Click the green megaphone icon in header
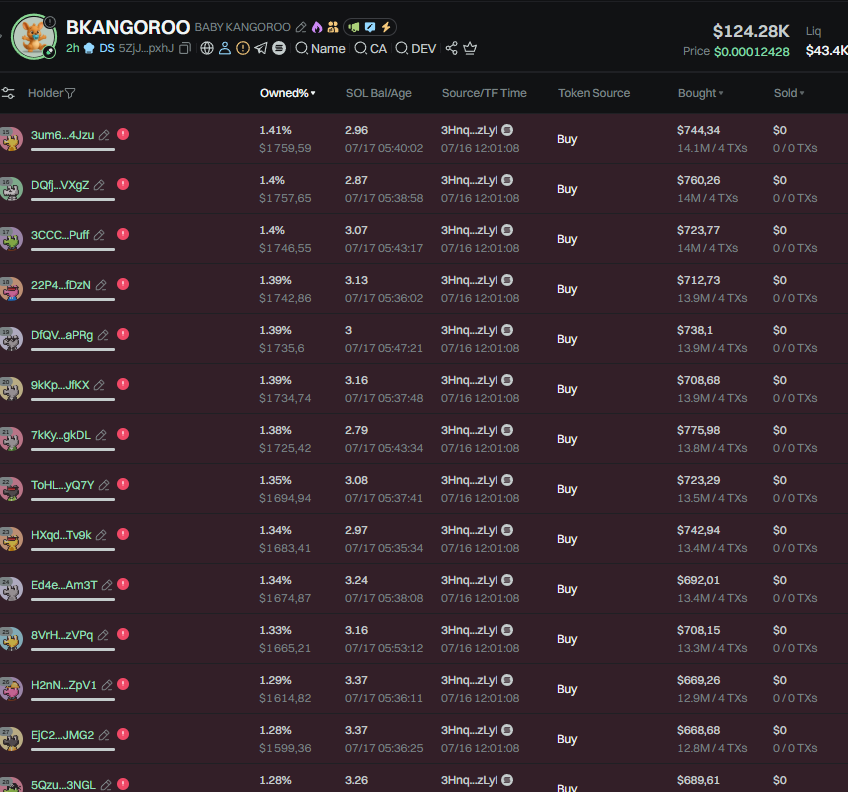The width and height of the screenshot is (848, 792). pos(354,27)
